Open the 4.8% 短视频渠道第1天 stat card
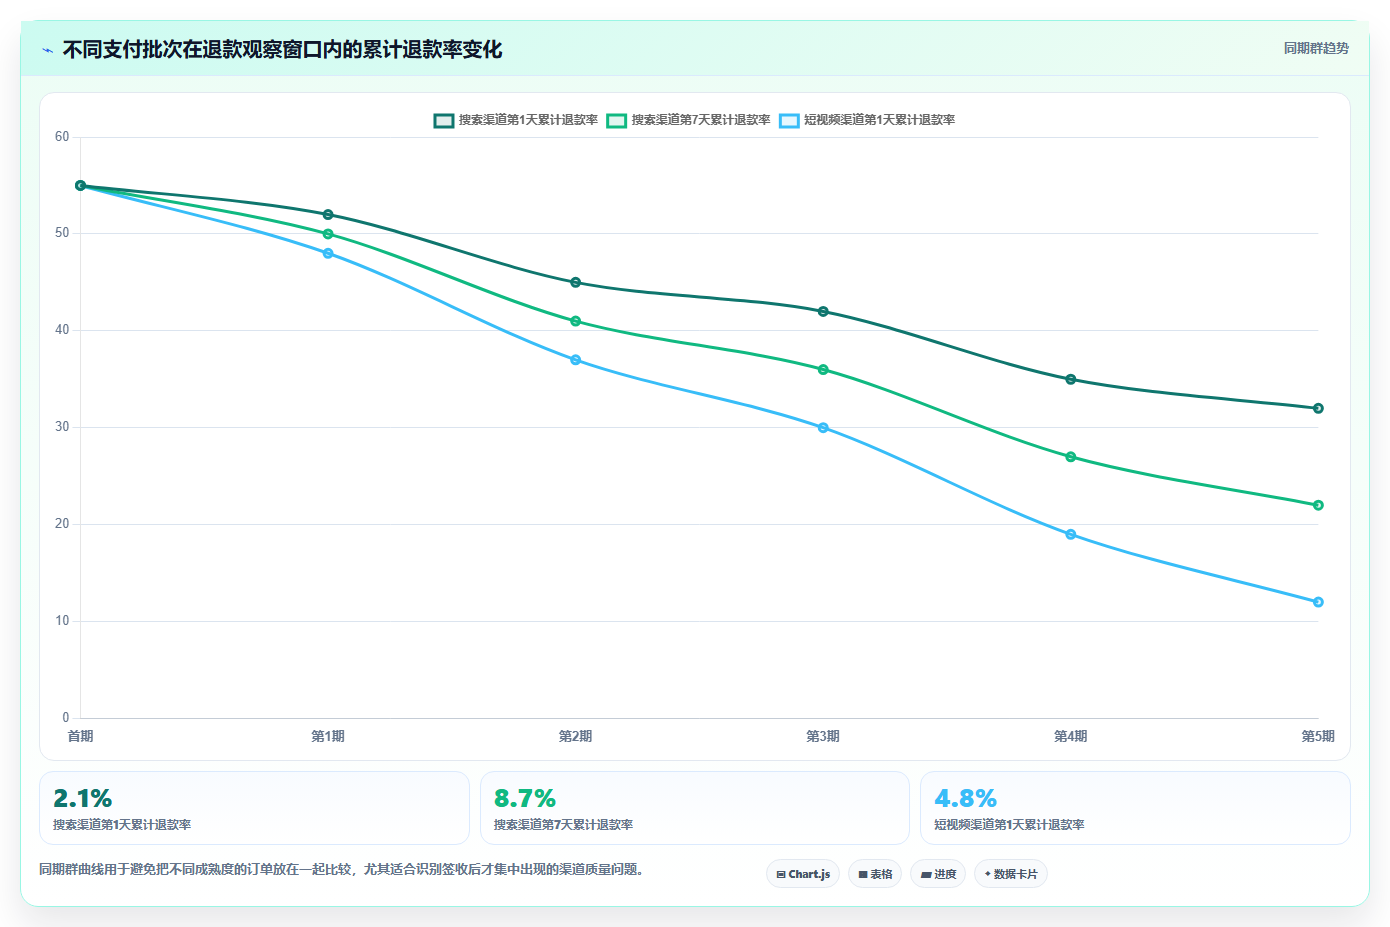1390x927 pixels. tap(1135, 808)
